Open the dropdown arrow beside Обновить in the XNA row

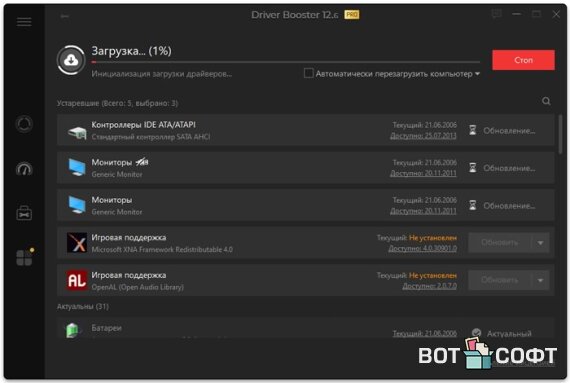pyautogui.click(x=540, y=243)
